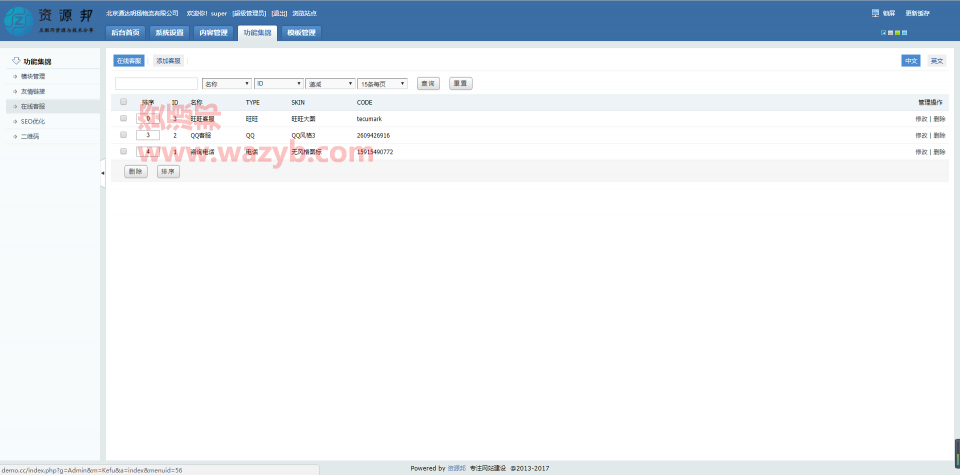The height and width of the screenshot is (475, 960).
Task: Collapse the left sidebar with the arrow handle
Action: coord(102,173)
